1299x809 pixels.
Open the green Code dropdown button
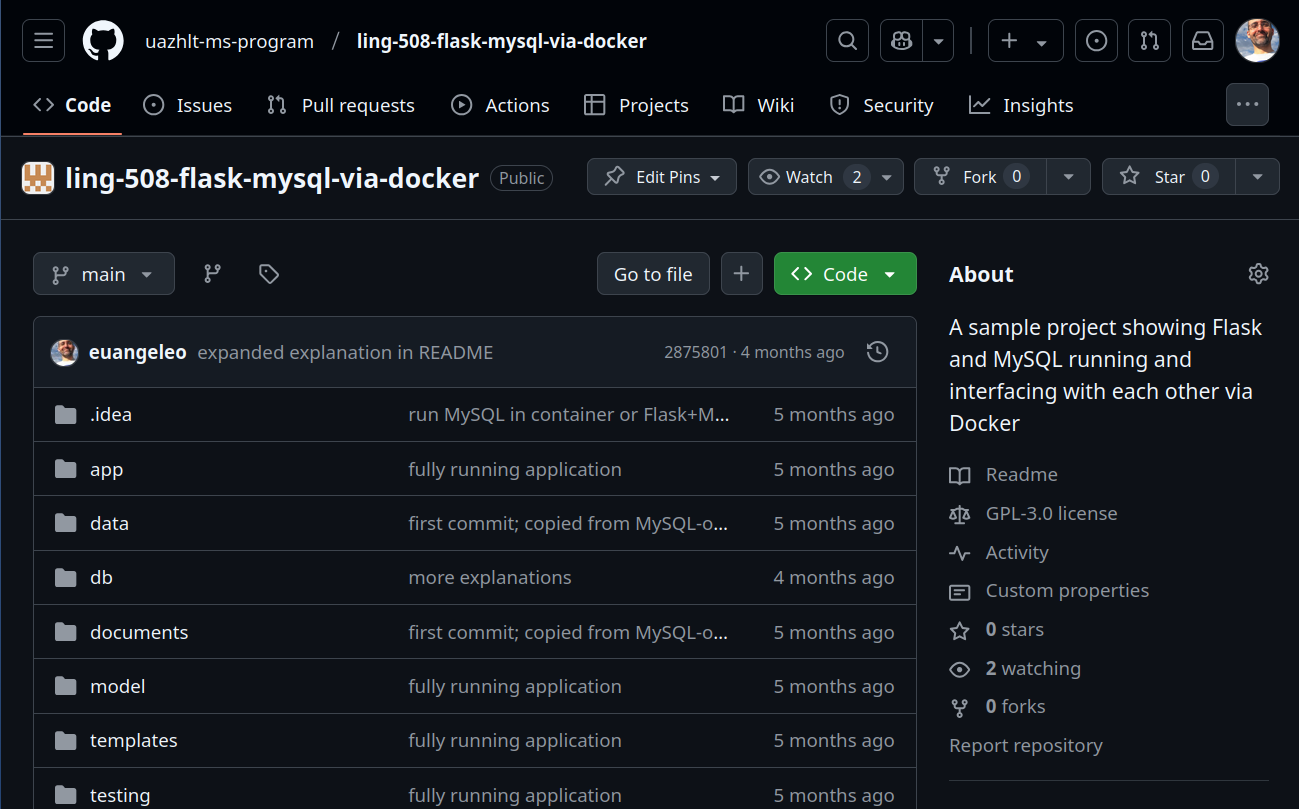[x=845, y=274]
